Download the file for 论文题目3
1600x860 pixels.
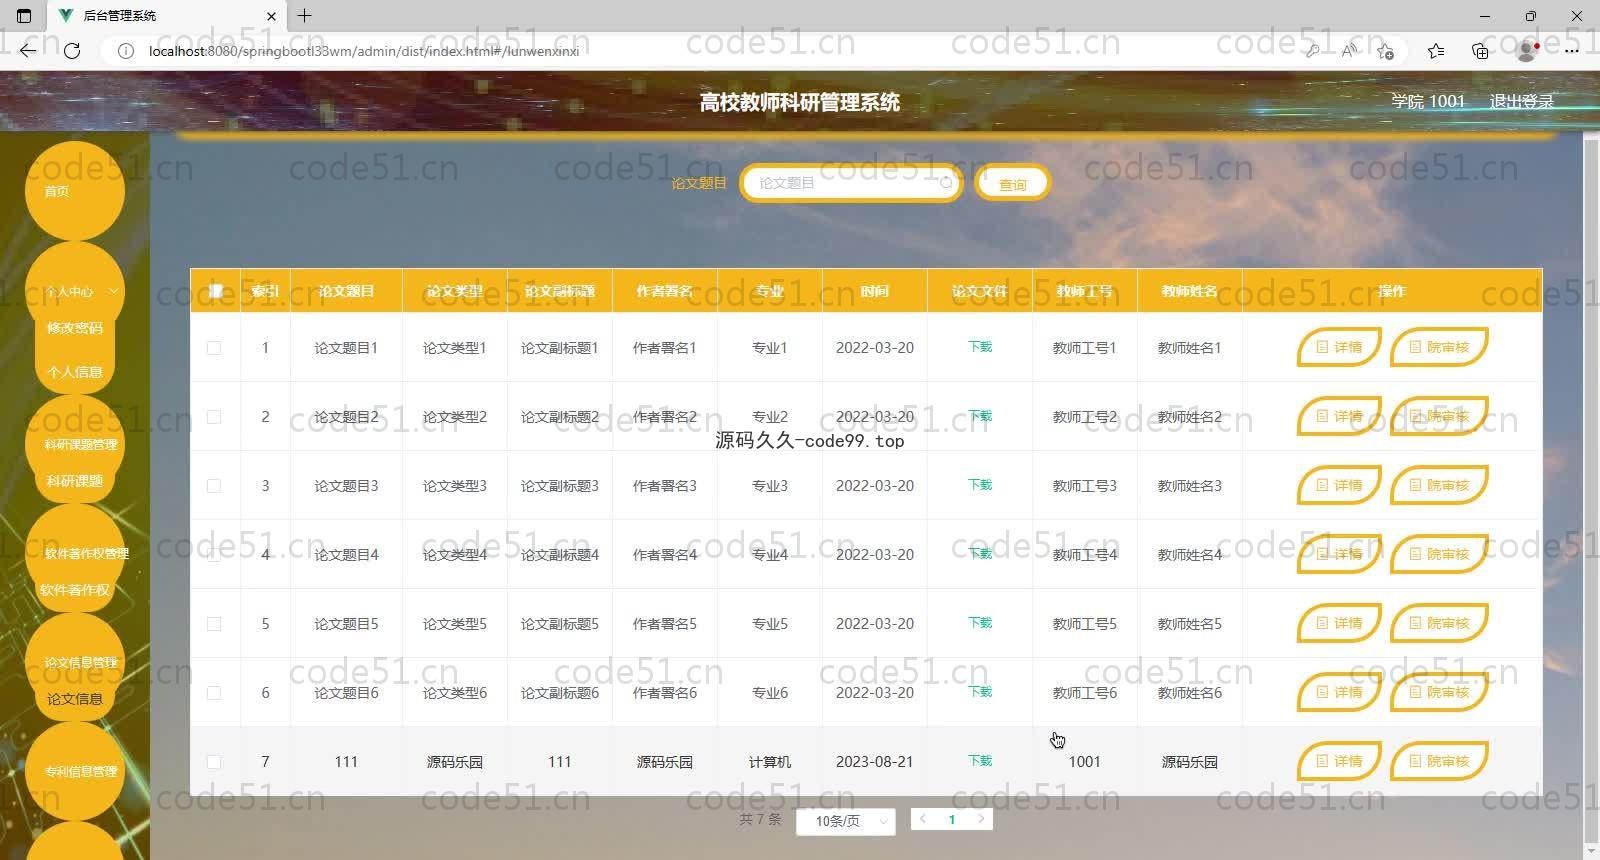click(980, 485)
